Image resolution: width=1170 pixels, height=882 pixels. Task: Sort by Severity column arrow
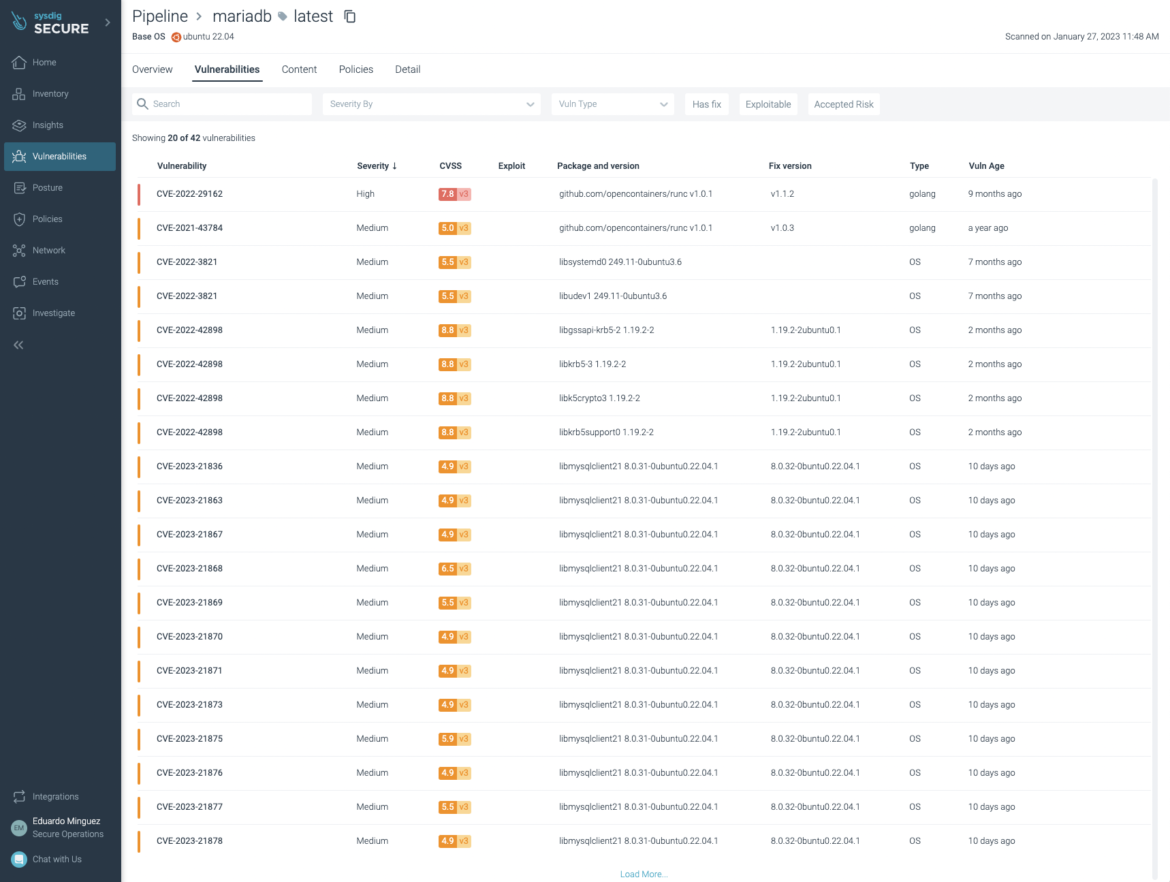(395, 166)
